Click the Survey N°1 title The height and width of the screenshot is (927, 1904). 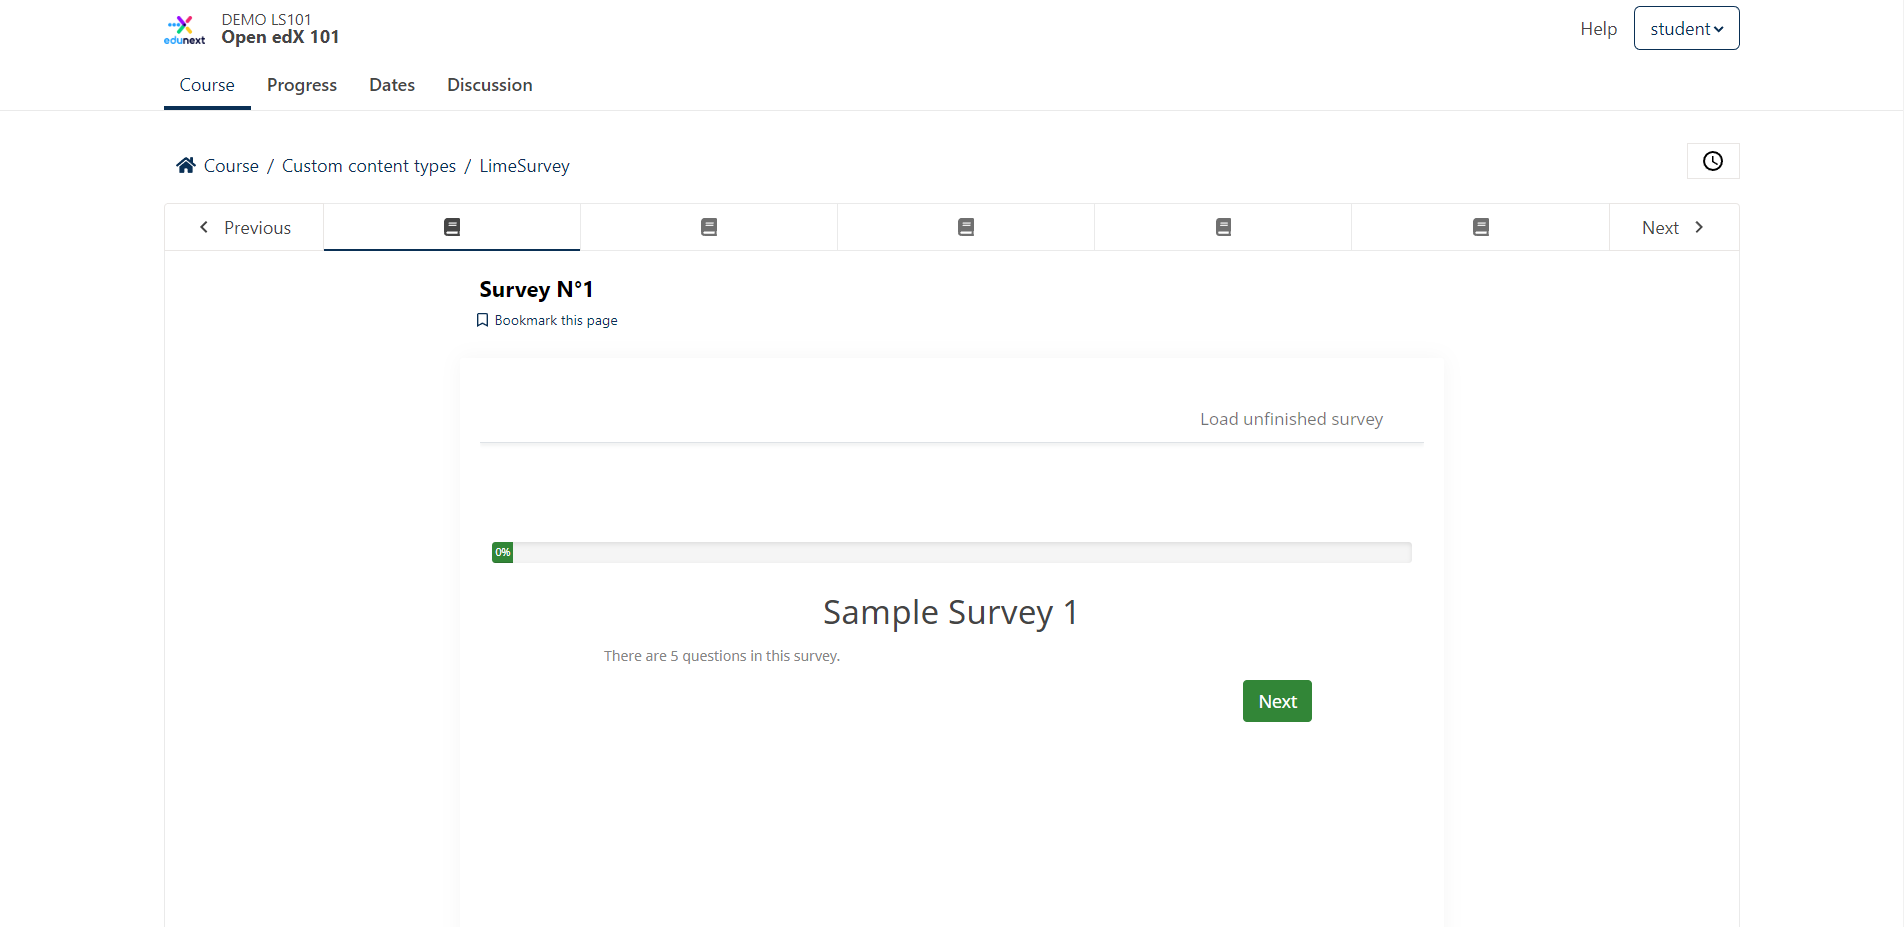tap(536, 289)
